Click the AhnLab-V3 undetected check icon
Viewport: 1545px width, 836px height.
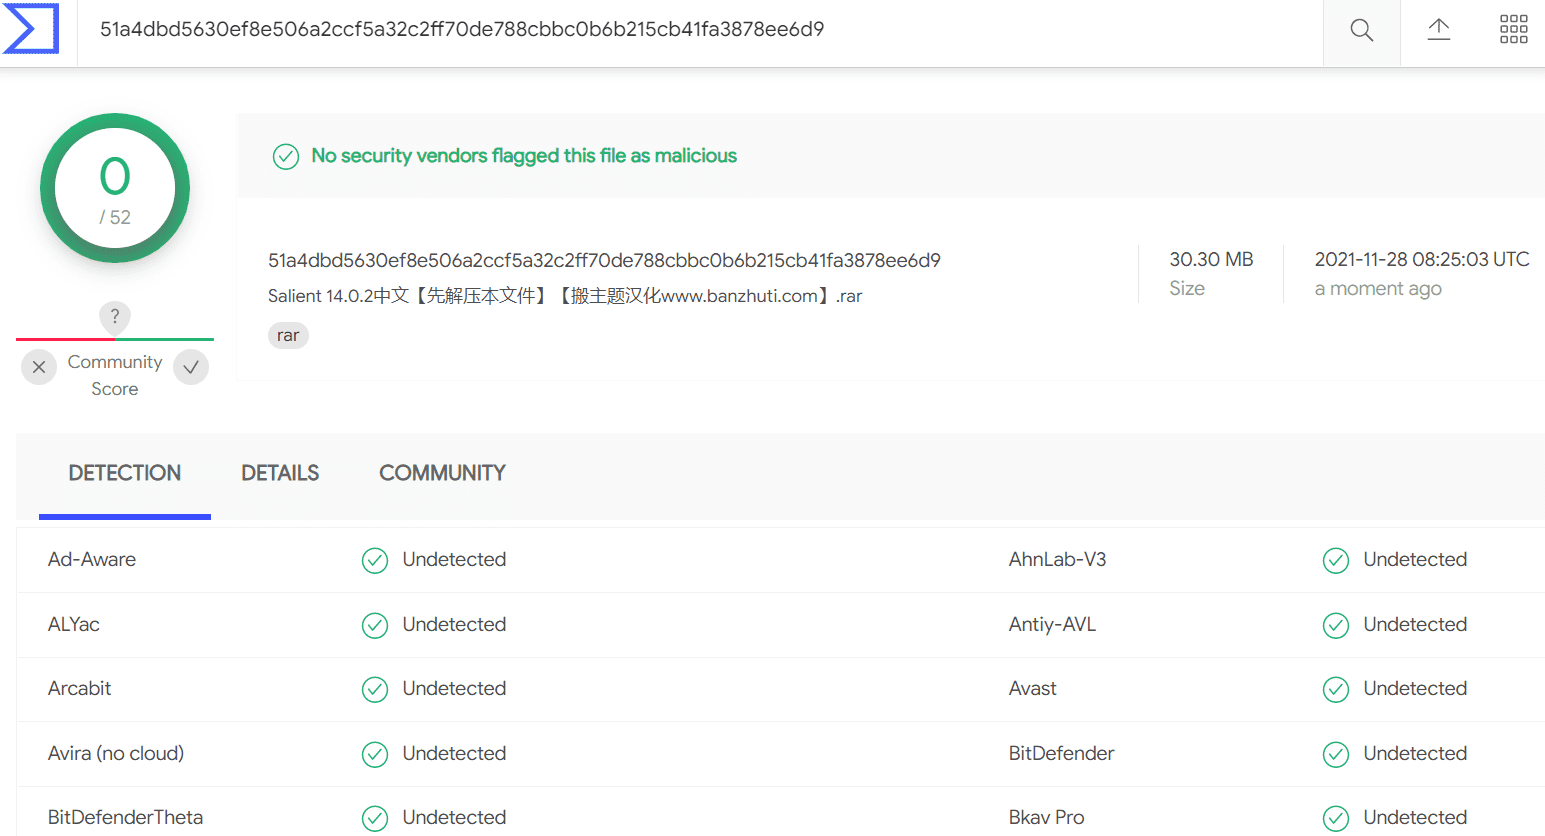point(1336,560)
